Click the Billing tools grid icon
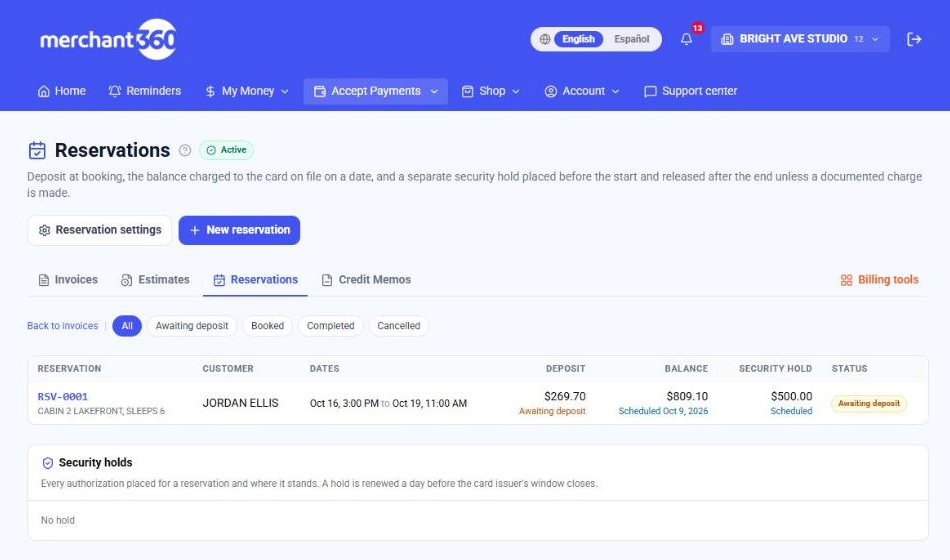This screenshot has height=560, width=950. pyautogui.click(x=846, y=280)
